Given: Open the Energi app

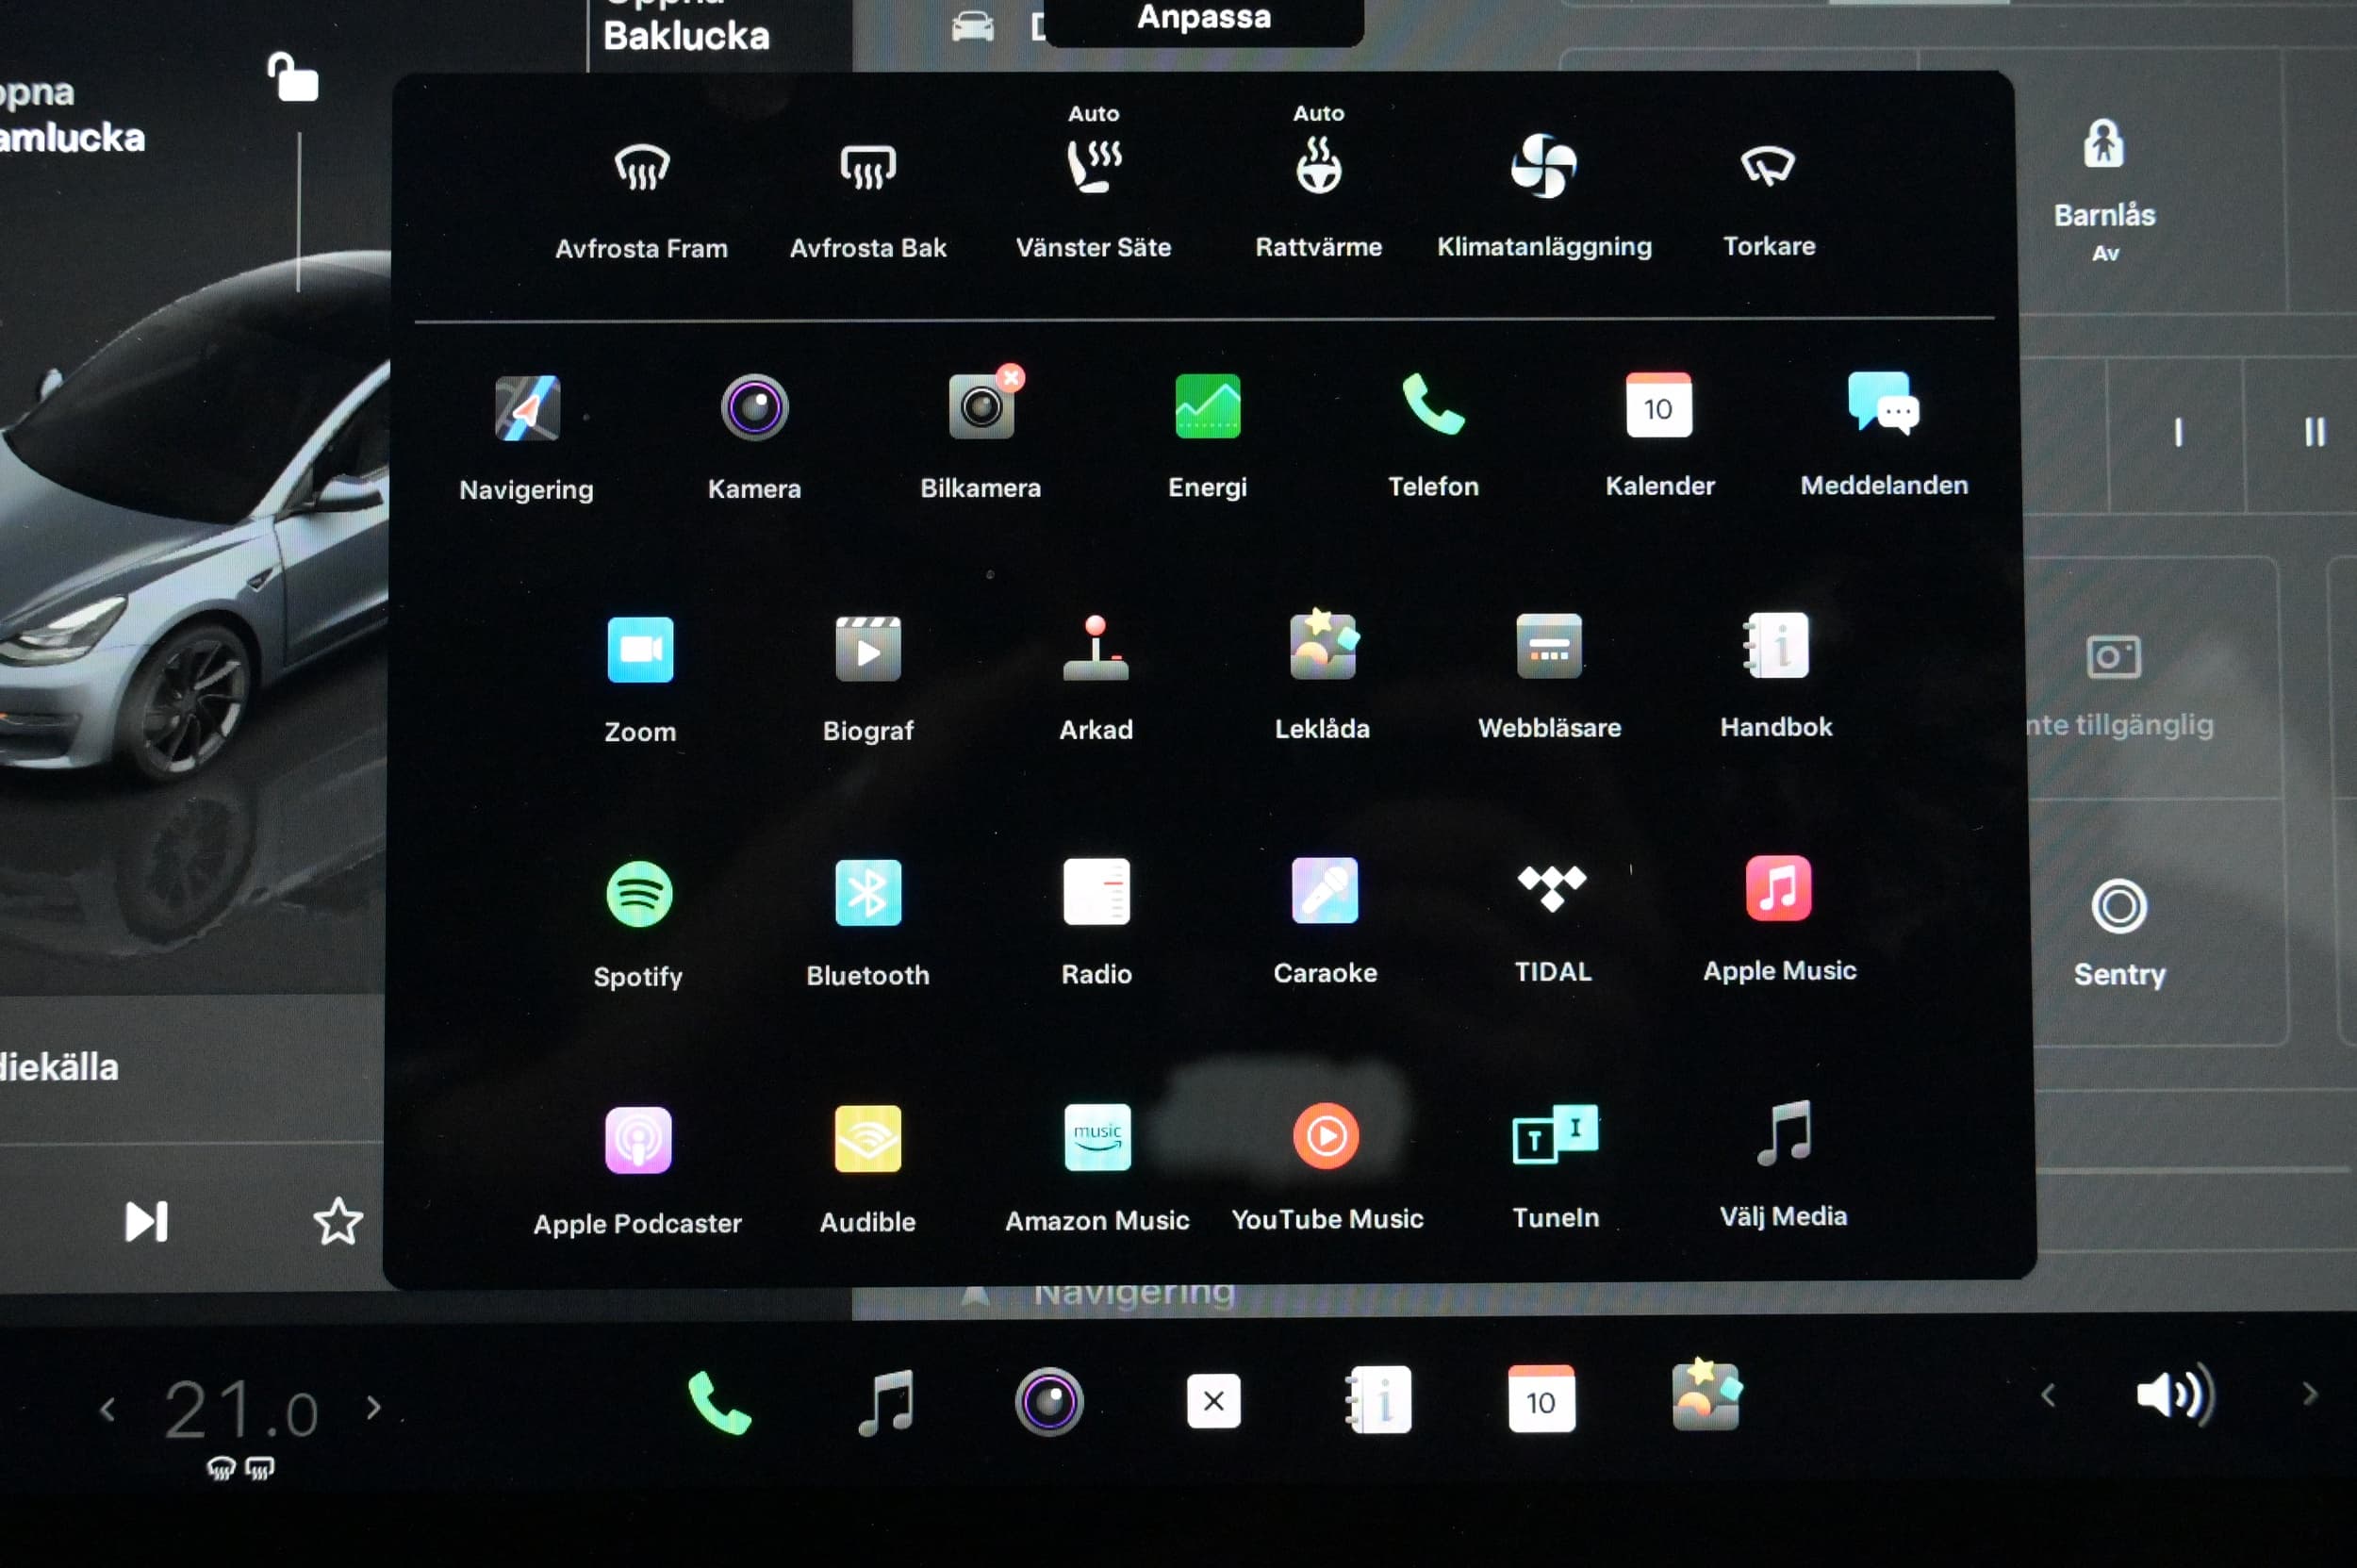Looking at the screenshot, I should 1208,406.
